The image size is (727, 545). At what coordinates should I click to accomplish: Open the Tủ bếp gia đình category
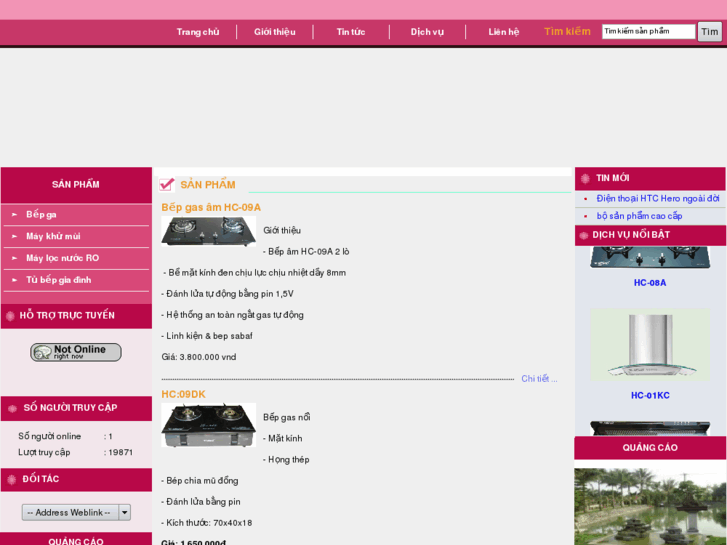tap(58, 280)
